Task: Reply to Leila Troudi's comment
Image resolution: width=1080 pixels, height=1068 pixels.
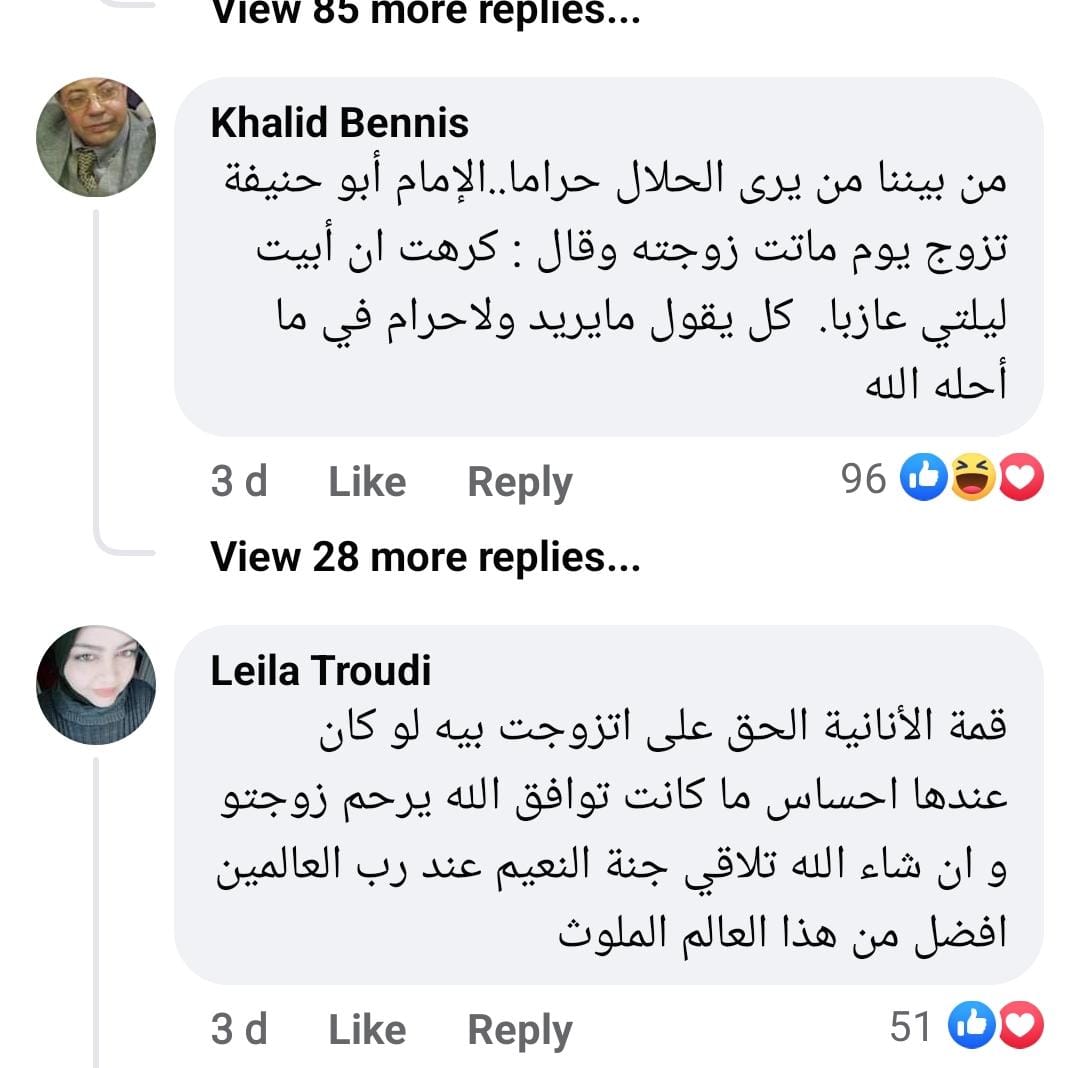Action: pyautogui.click(x=520, y=1029)
